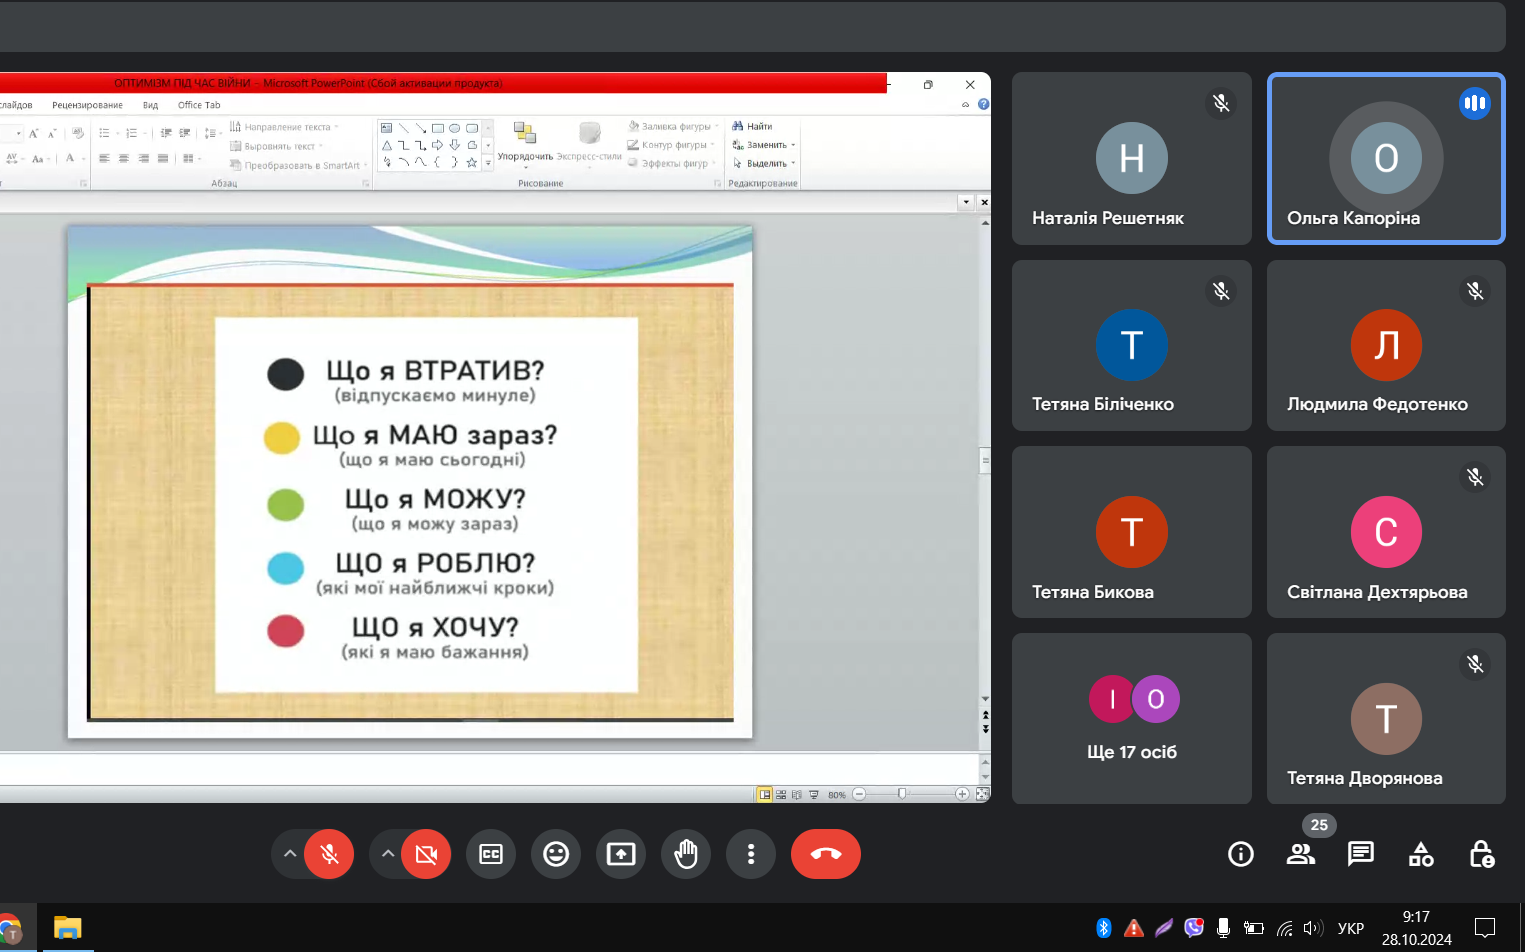Expand audio settings chevron beside microphone
This screenshot has height=952, width=1525.
click(x=290, y=854)
